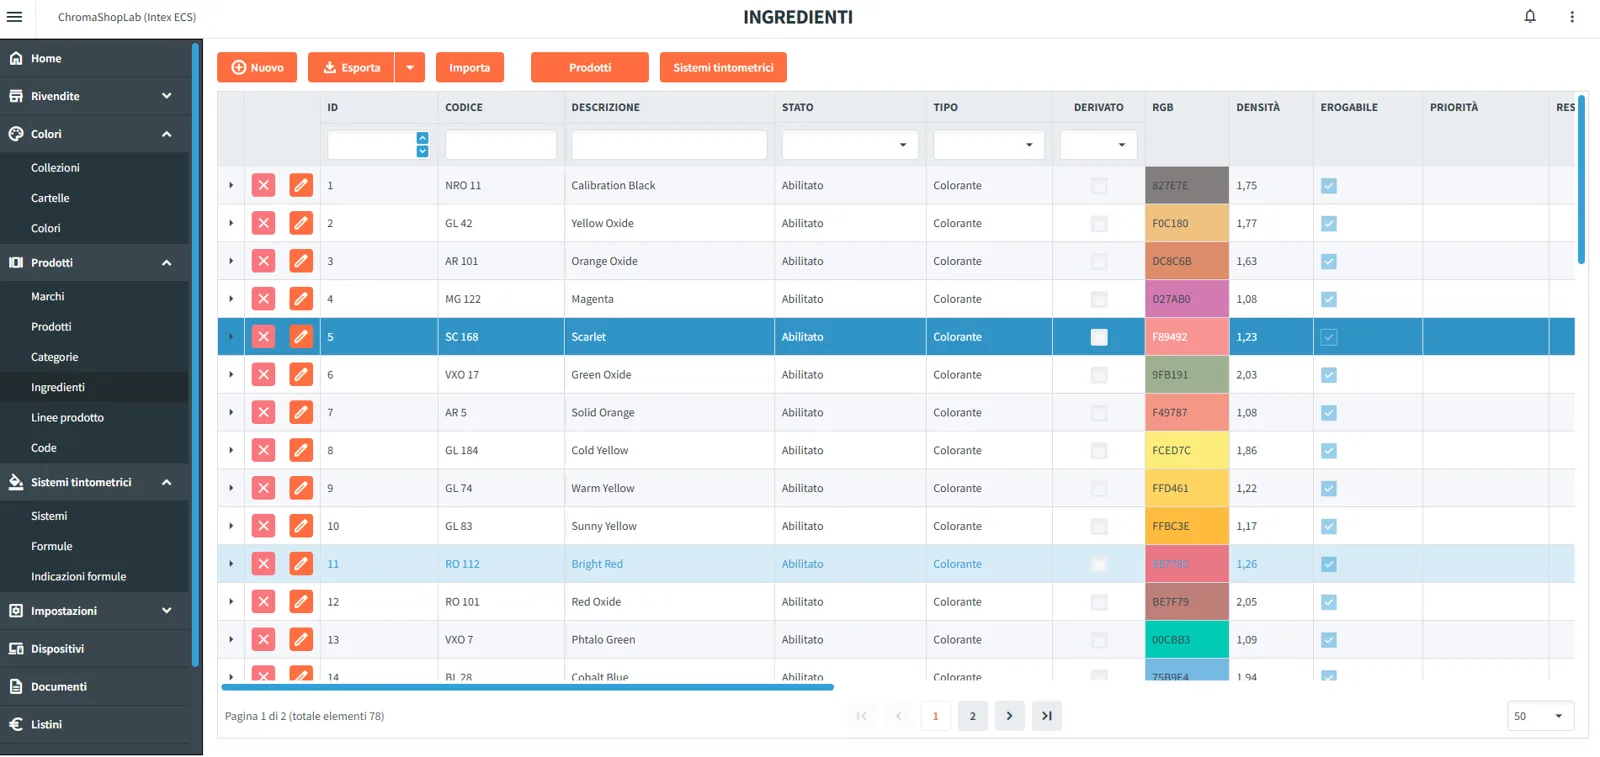This screenshot has height=757, width=1600.
Task: Click the F0C180 color swatch
Action: coord(1187,223)
